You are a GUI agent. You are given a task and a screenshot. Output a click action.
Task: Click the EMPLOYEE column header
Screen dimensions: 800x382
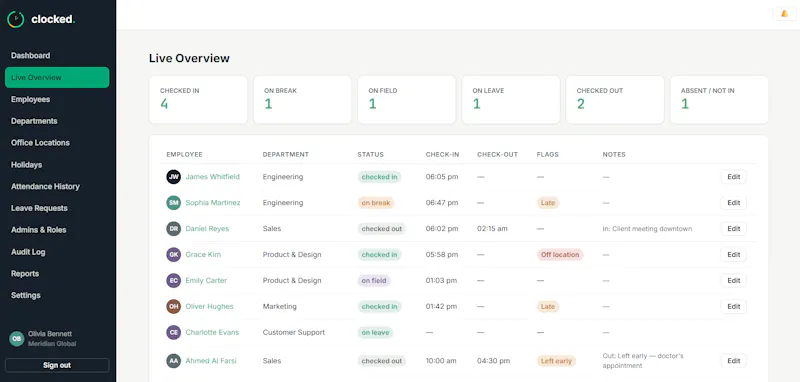pos(184,155)
